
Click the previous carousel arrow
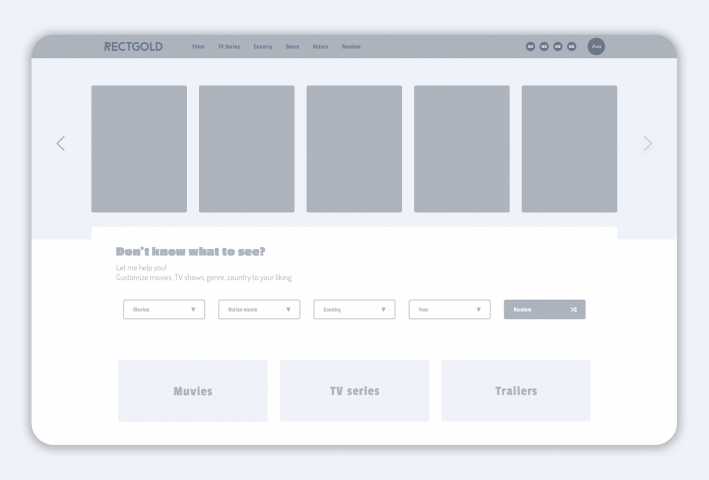(x=61, y=143)
